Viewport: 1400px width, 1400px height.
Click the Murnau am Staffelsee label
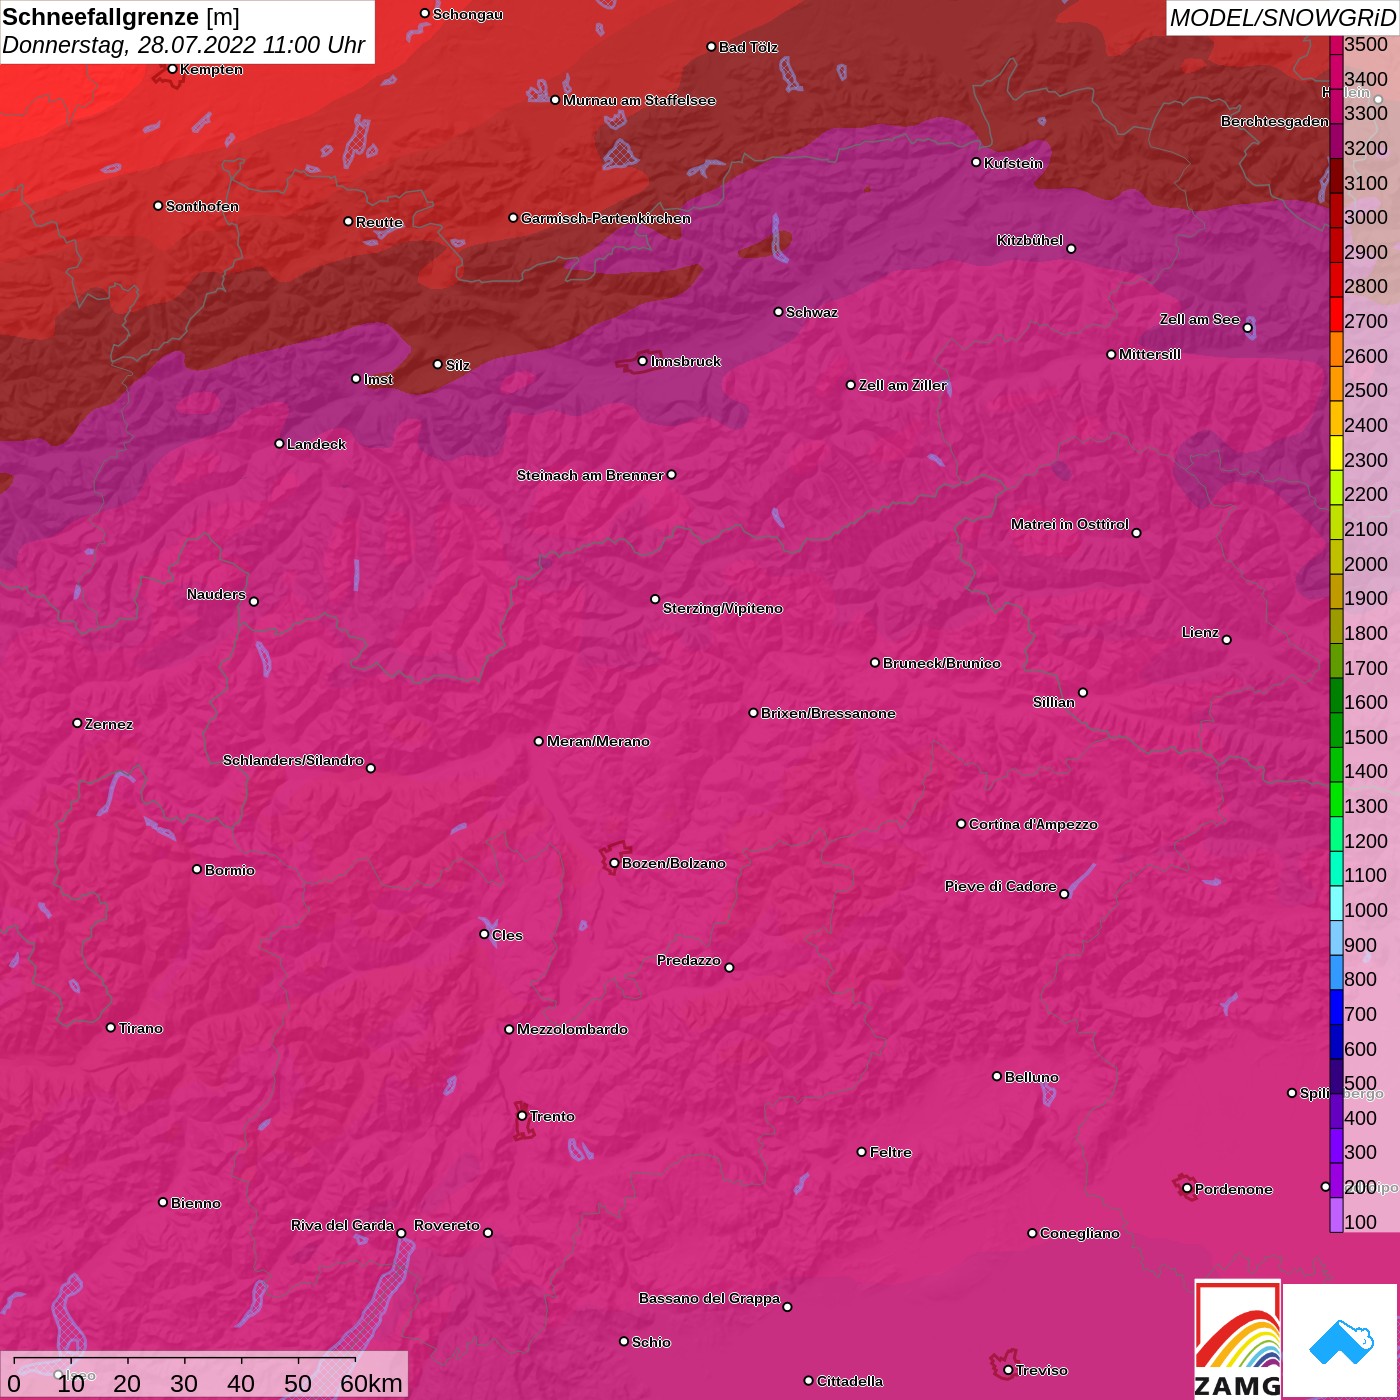click(639, 100)
